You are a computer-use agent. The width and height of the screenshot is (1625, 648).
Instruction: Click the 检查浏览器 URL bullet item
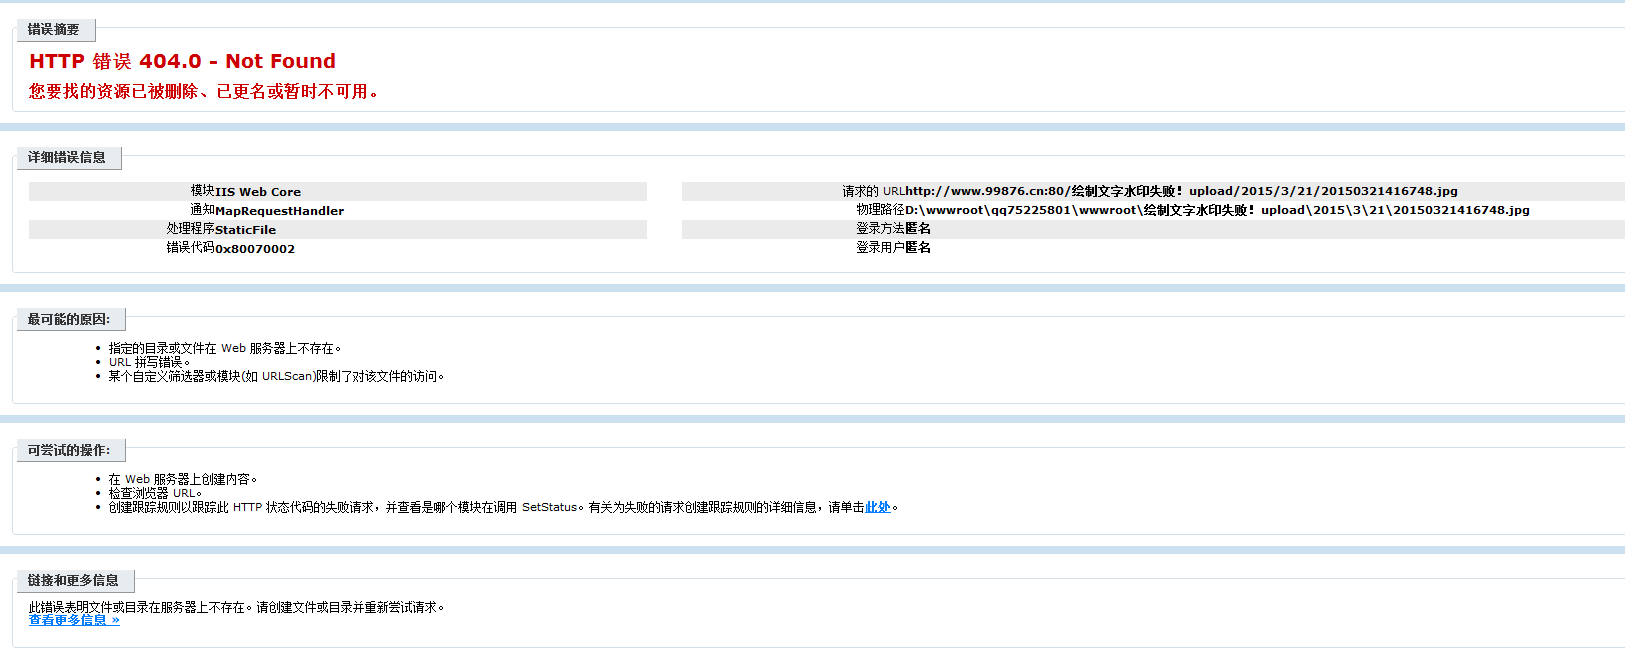pyautogui.click(x=155, y=493)
